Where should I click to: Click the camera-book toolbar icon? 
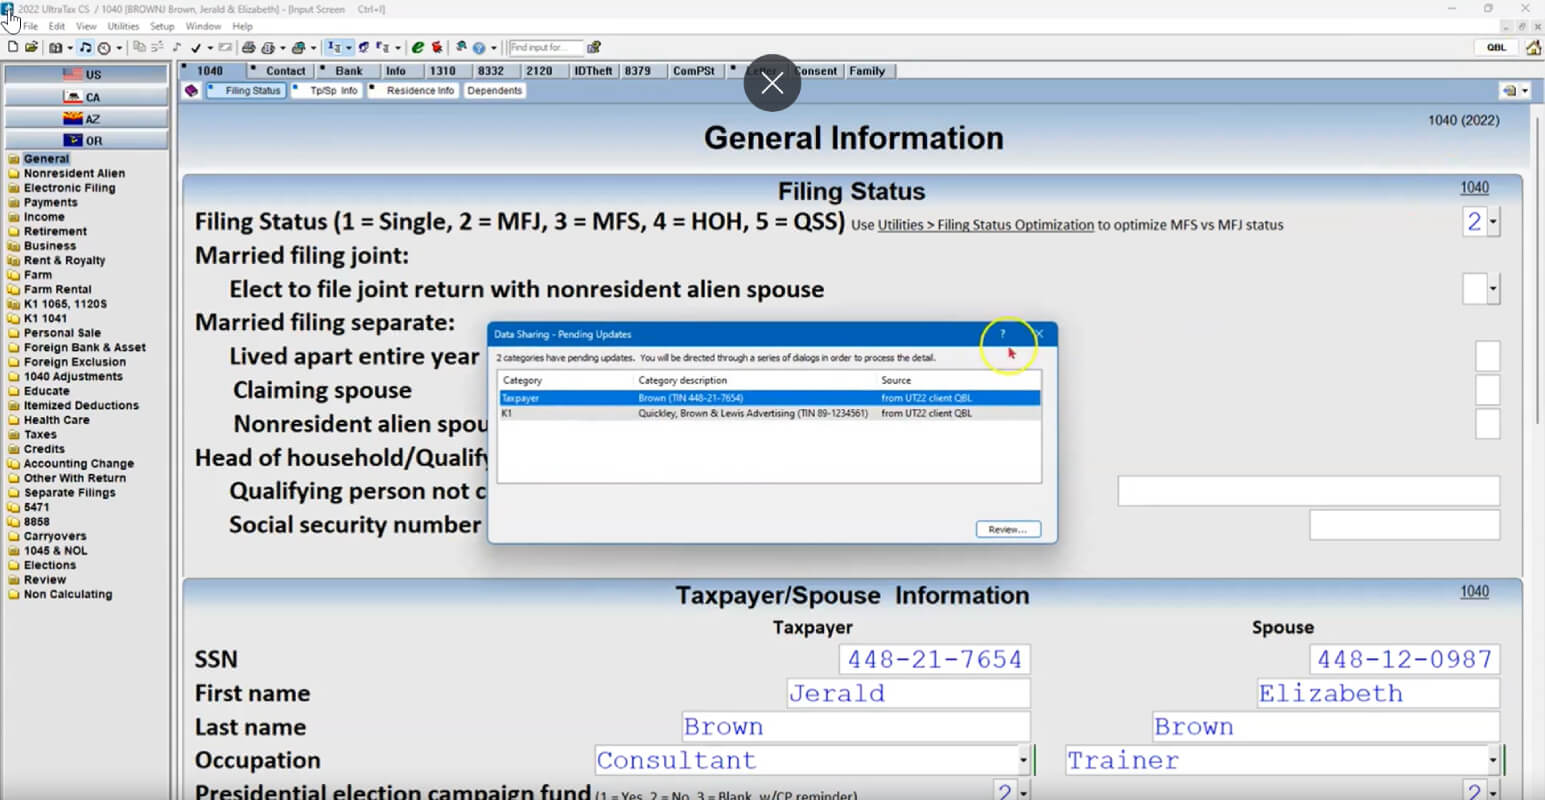55,48
